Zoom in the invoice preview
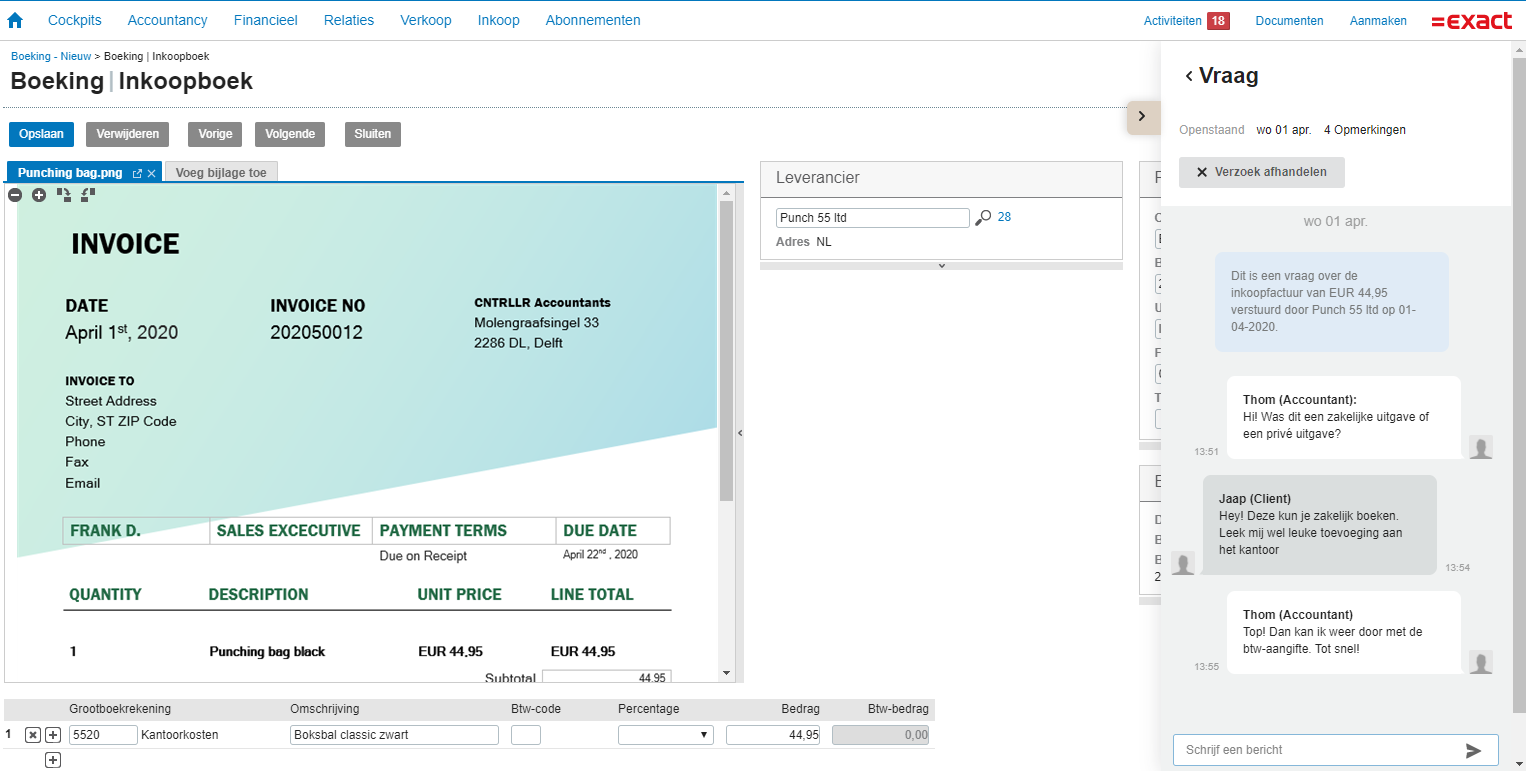Viewport: 1526px width, 771px height. pyautogui.click(x=39, y=195)
